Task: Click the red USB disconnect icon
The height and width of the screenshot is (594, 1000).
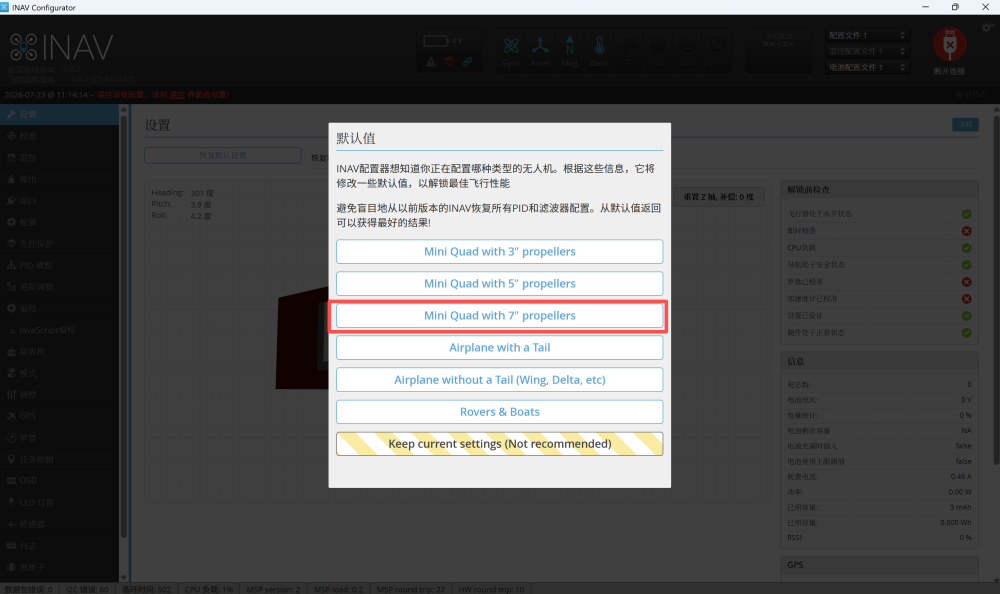Action: [950, 45]
